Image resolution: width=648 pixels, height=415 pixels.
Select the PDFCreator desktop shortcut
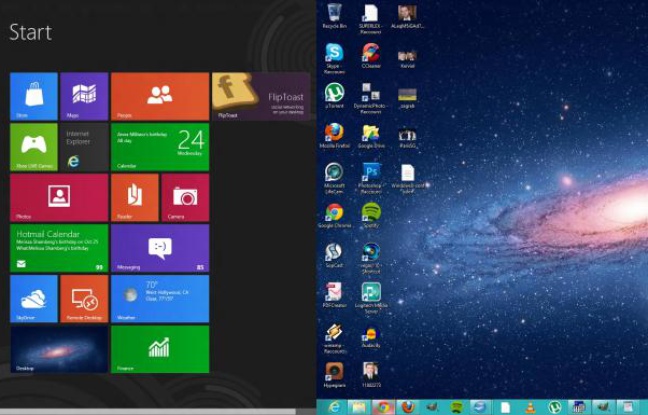click(334, 295)
